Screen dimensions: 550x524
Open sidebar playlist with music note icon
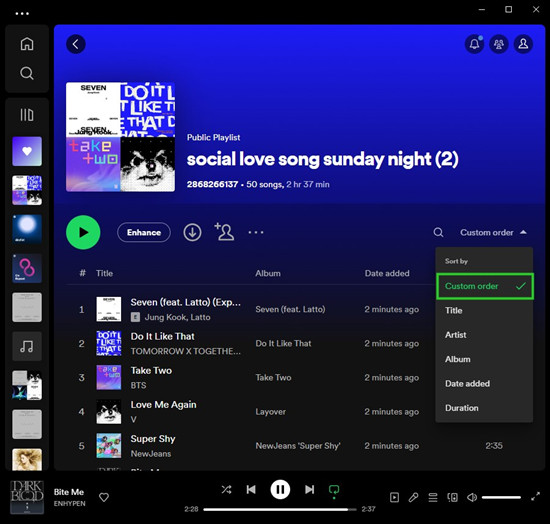pyautogui.click(x=27, y=347)
